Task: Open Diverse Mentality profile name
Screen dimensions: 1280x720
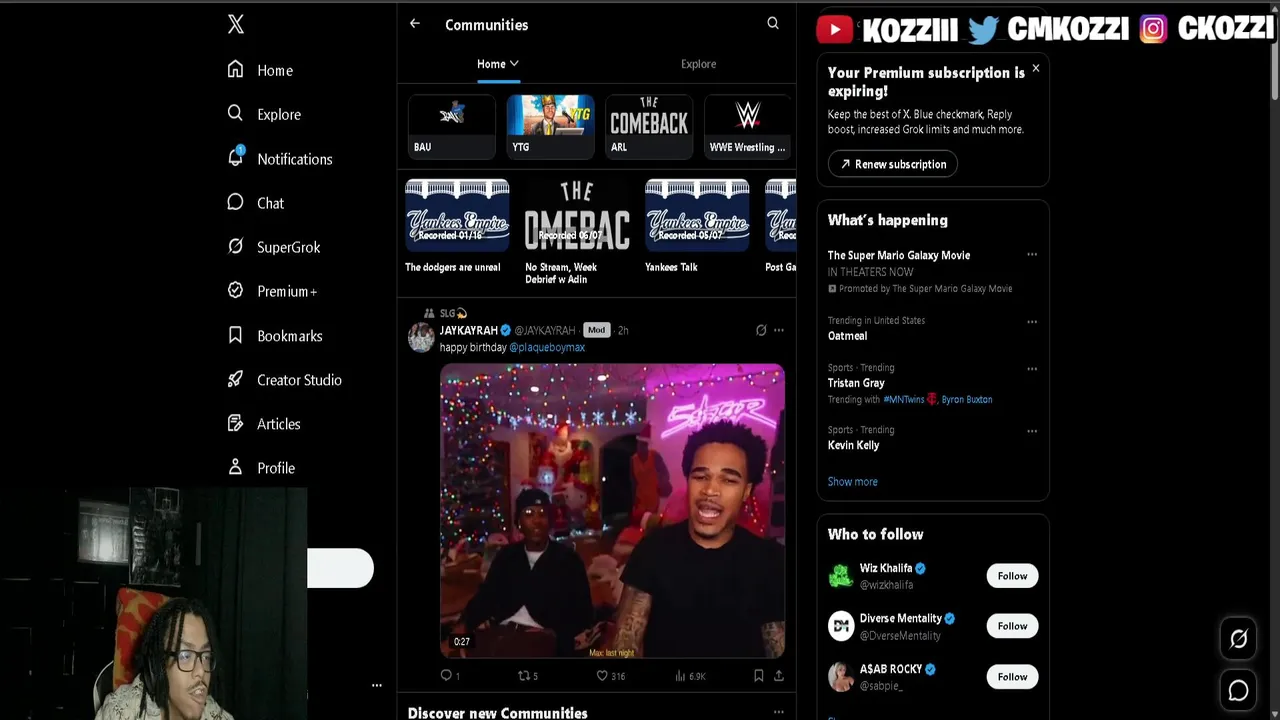Action: pos(900,618)
